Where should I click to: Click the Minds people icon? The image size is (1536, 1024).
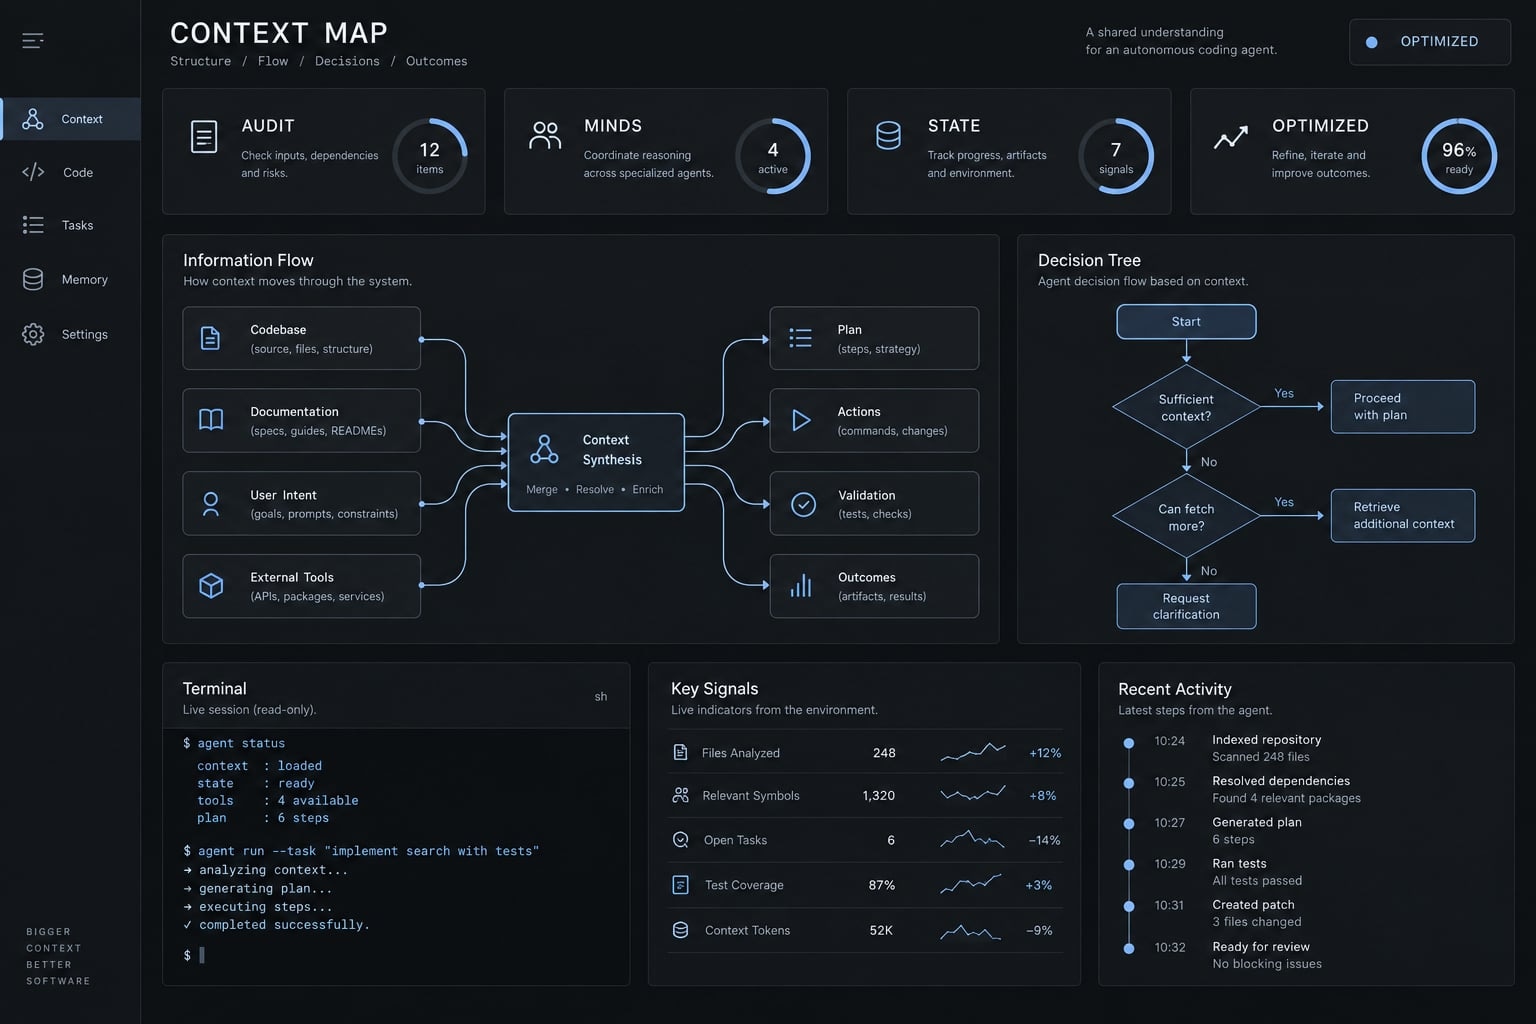(x=545, y=136)
